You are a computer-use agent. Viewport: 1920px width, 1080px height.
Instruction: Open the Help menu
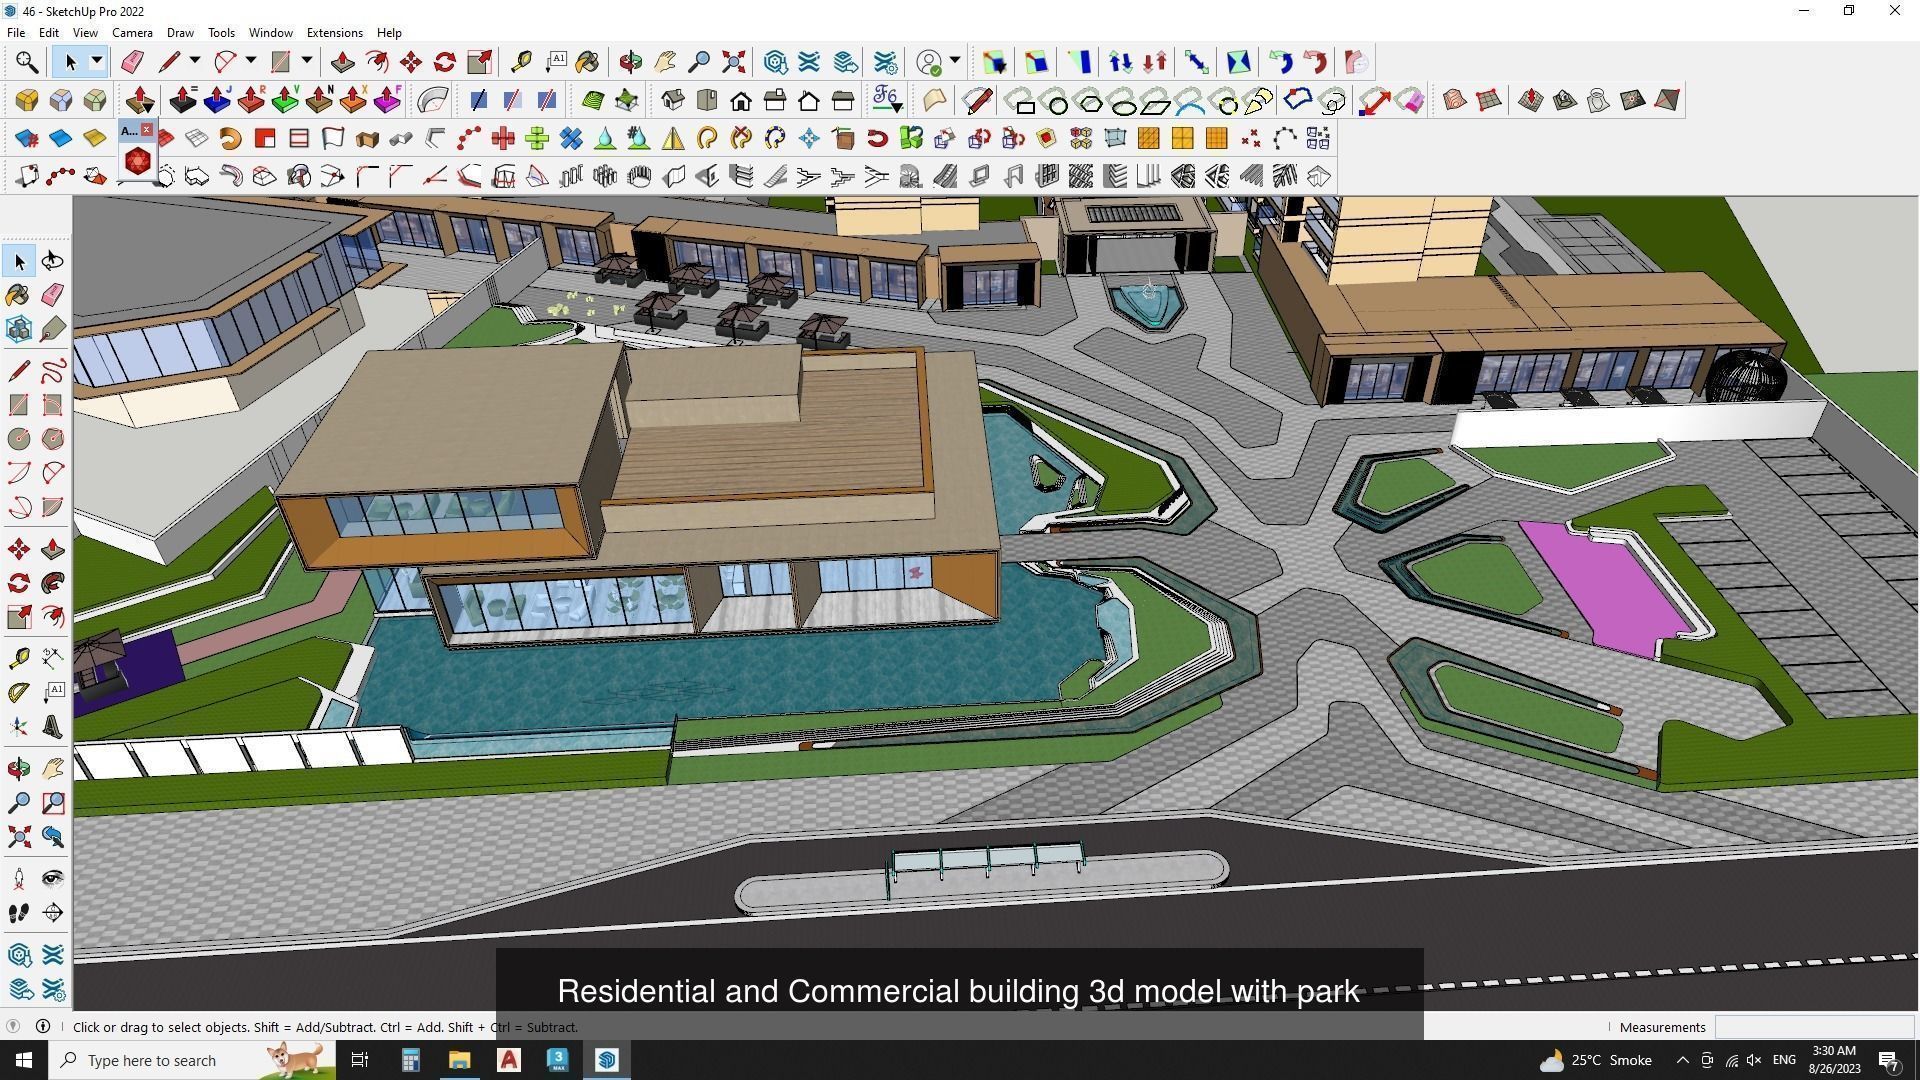tap(389, 33)
